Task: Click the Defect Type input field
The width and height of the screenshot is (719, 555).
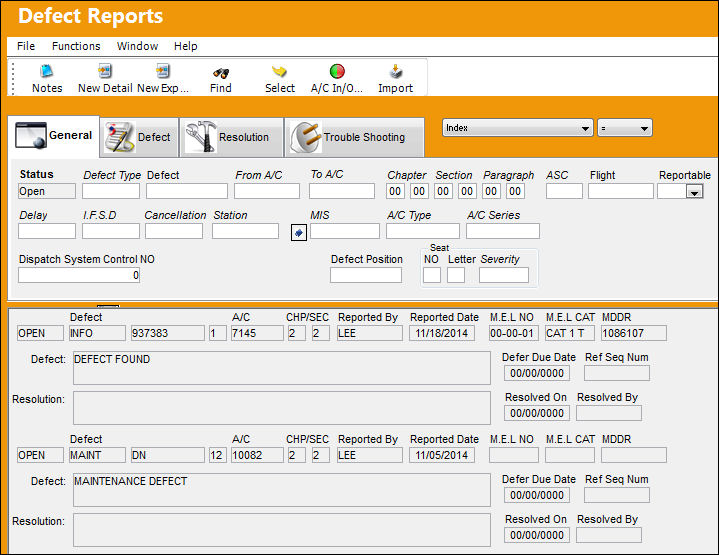Action: coord(111,191)
